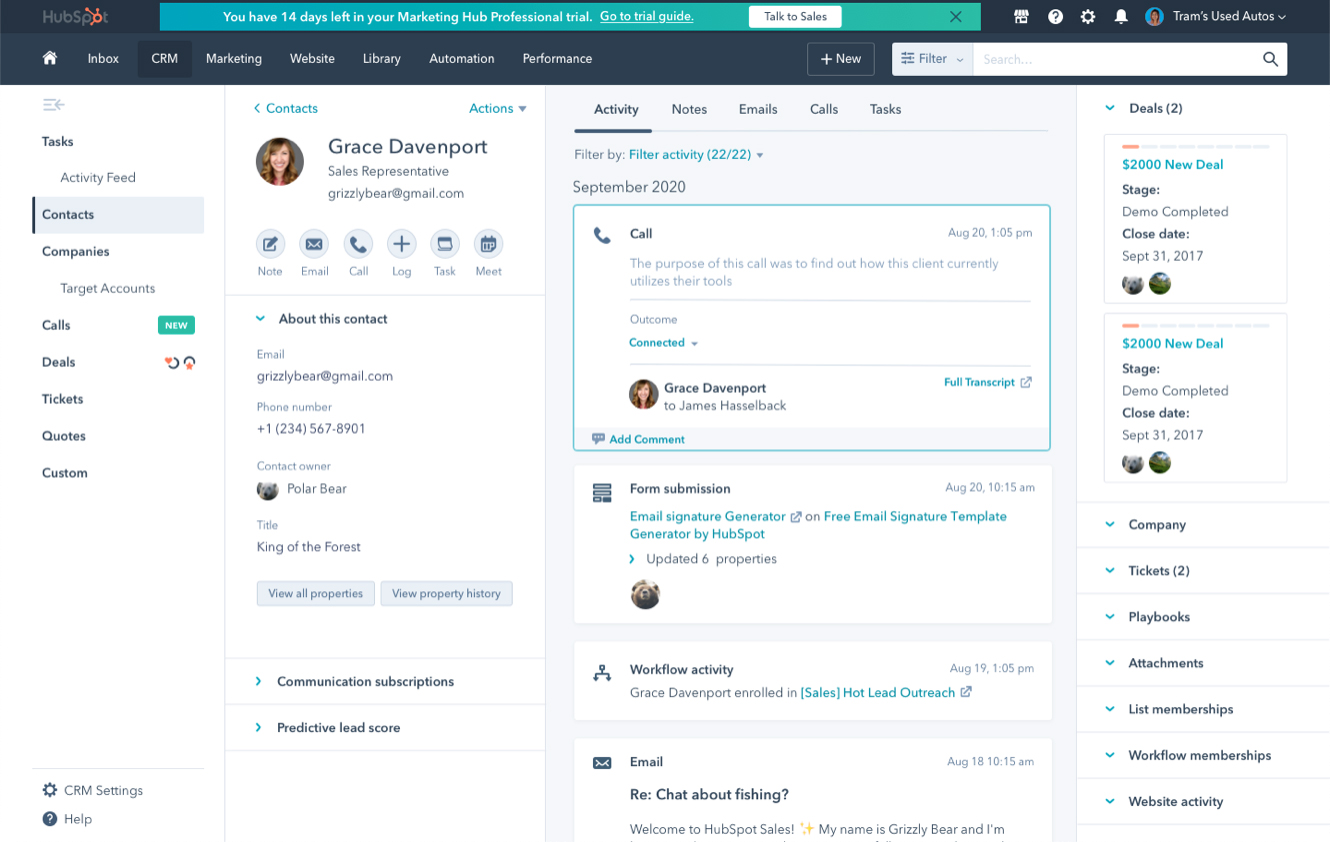The height and width of the screenshot is (842, 1330).
Task: Click the View all properties button
Action: pos(315,593)
